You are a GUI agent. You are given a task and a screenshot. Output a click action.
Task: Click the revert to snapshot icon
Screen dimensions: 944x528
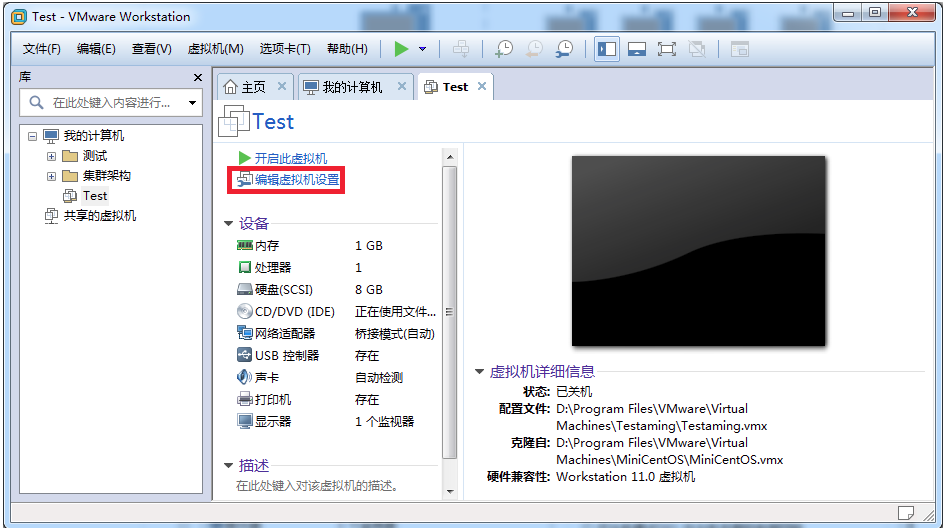(534, 49)
